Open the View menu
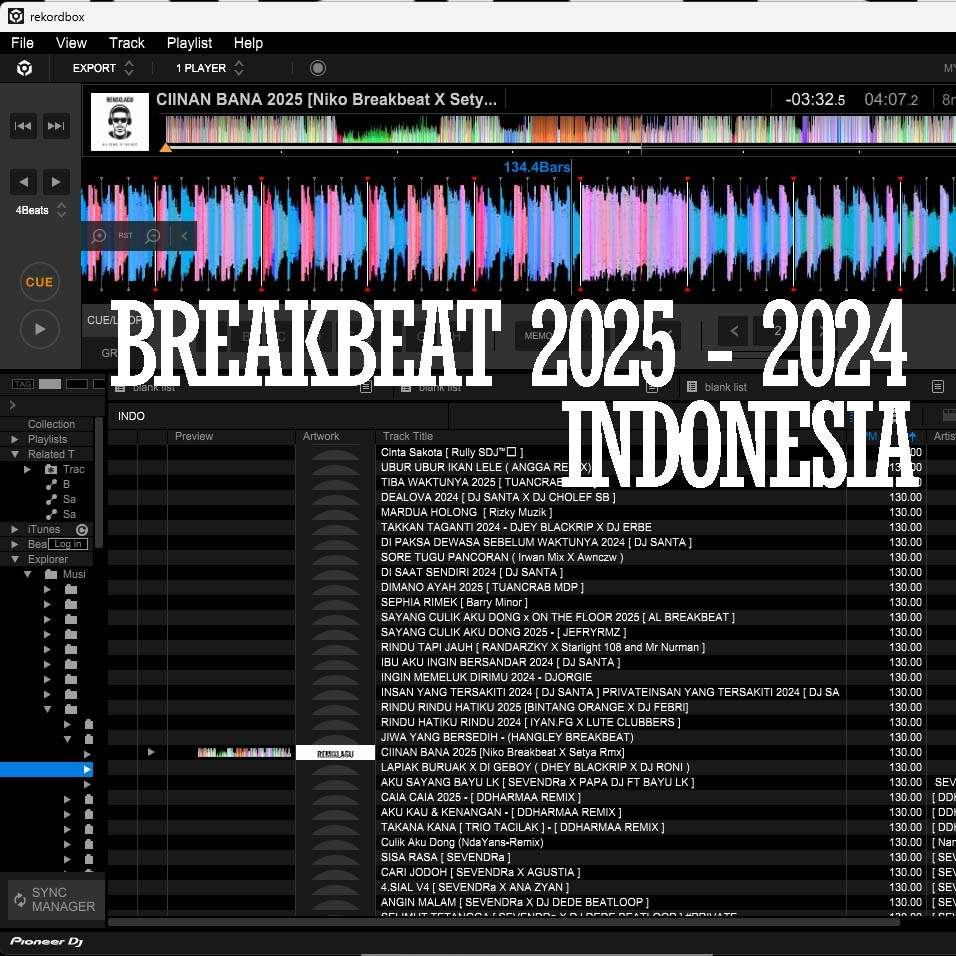Viewport: 956px width, 956px height. (x=71, y=43)
